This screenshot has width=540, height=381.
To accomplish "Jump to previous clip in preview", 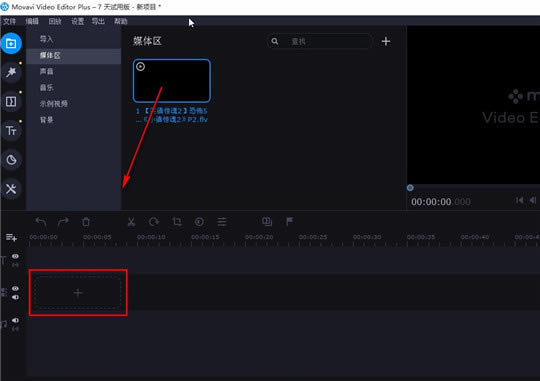I will coord(519,200).
